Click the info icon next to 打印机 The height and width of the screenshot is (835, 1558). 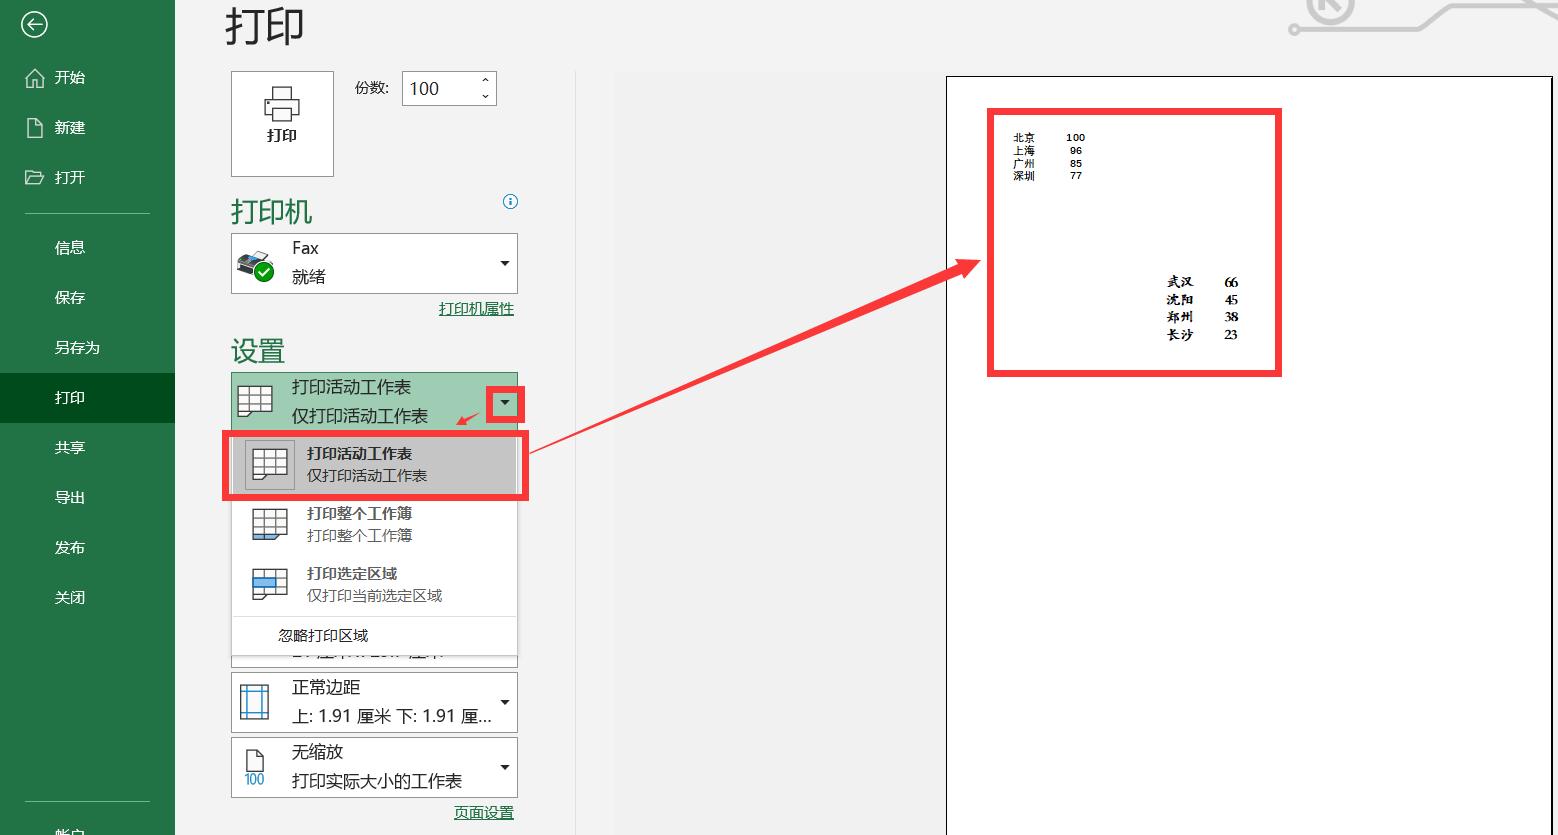[510, 202]
